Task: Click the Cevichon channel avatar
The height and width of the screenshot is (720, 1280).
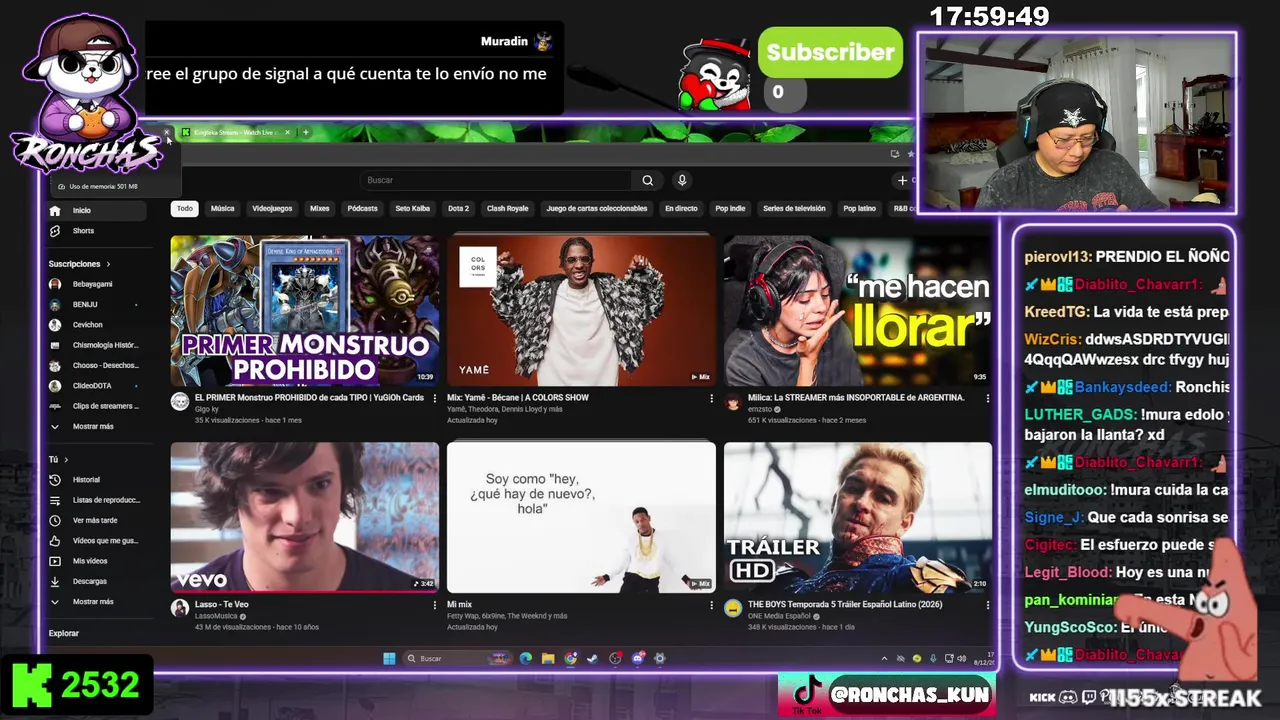Action: point(55,325)
